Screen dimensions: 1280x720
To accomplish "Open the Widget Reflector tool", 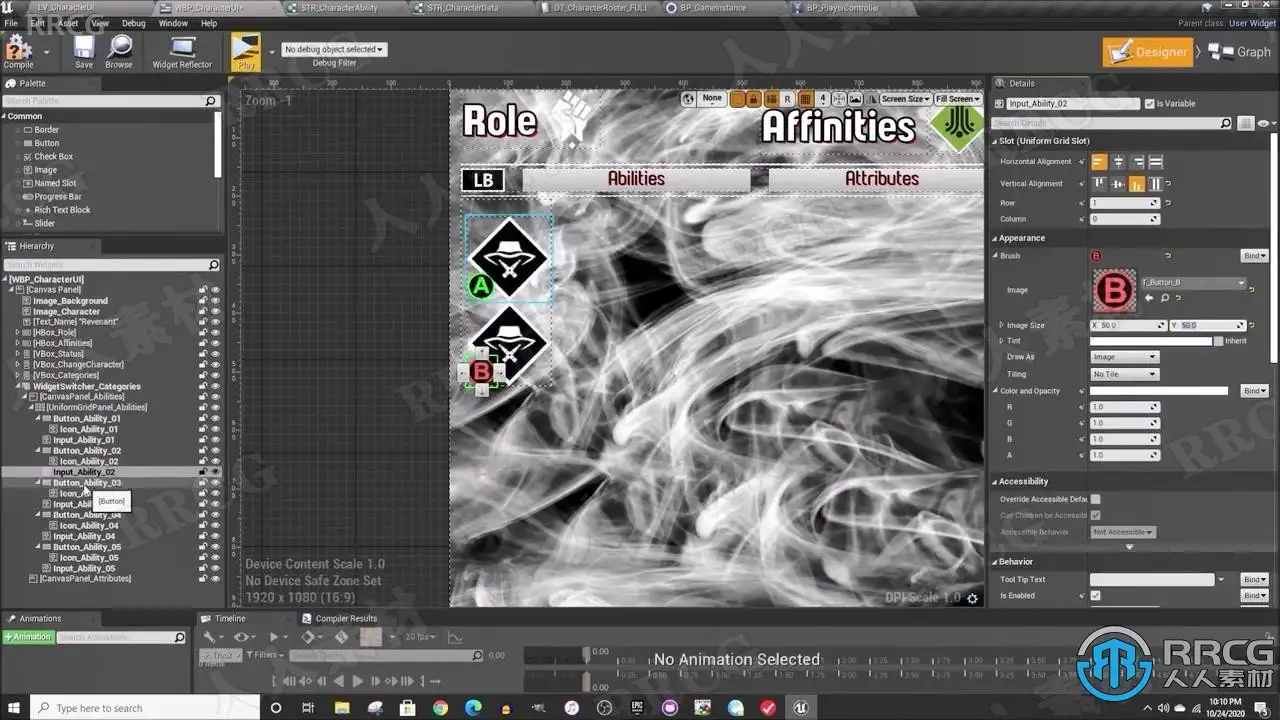I will [182, 49].
